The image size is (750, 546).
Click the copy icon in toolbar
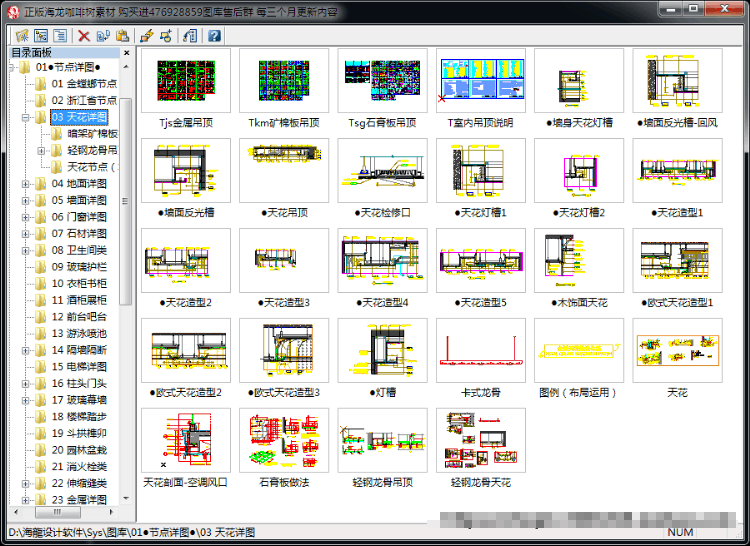pyautogui.click(x=103, y=35)
